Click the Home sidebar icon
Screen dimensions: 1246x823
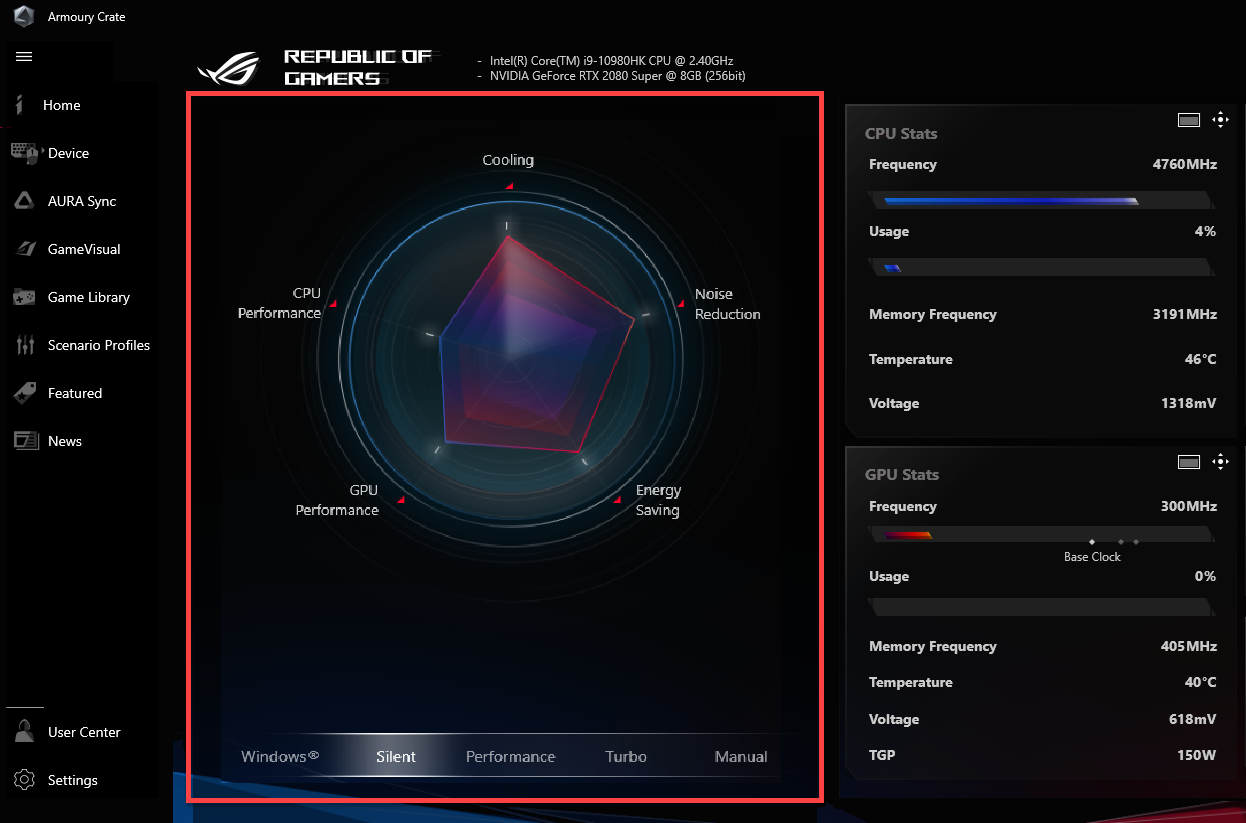21,104
